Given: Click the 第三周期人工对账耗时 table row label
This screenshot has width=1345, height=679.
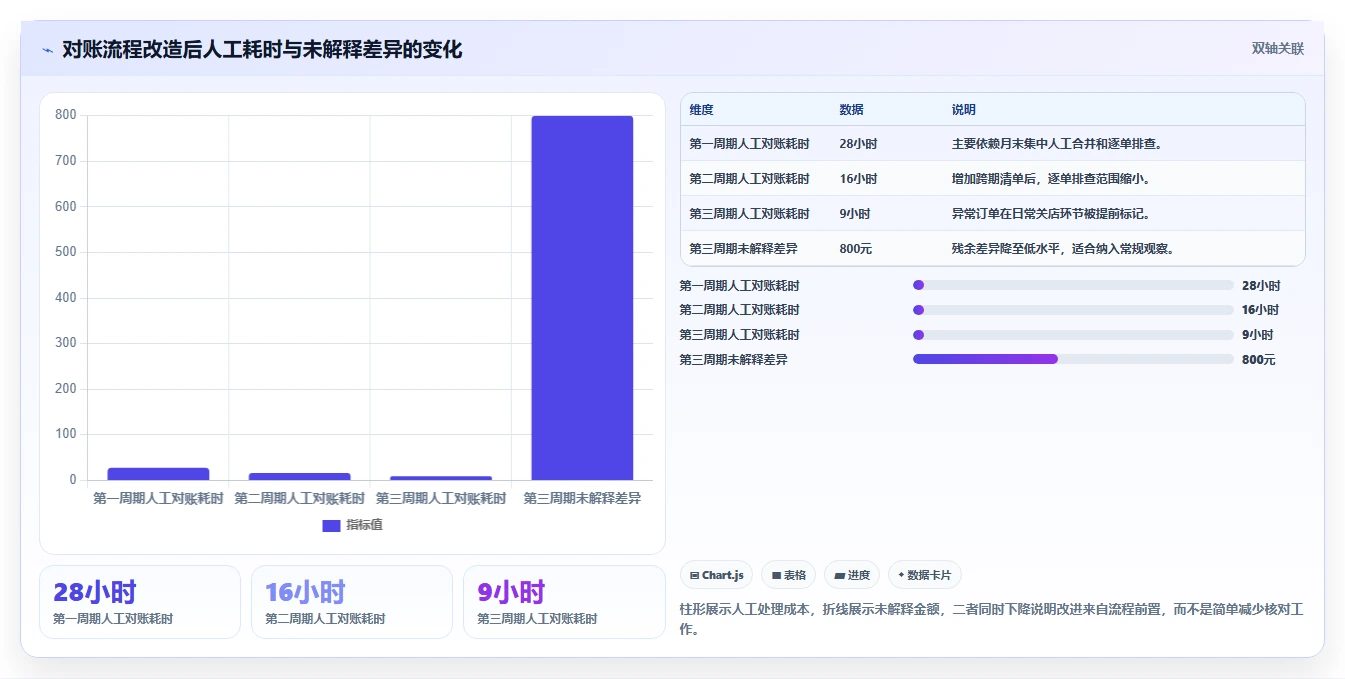Looking at the screenshot, I should tap(749, 214).
